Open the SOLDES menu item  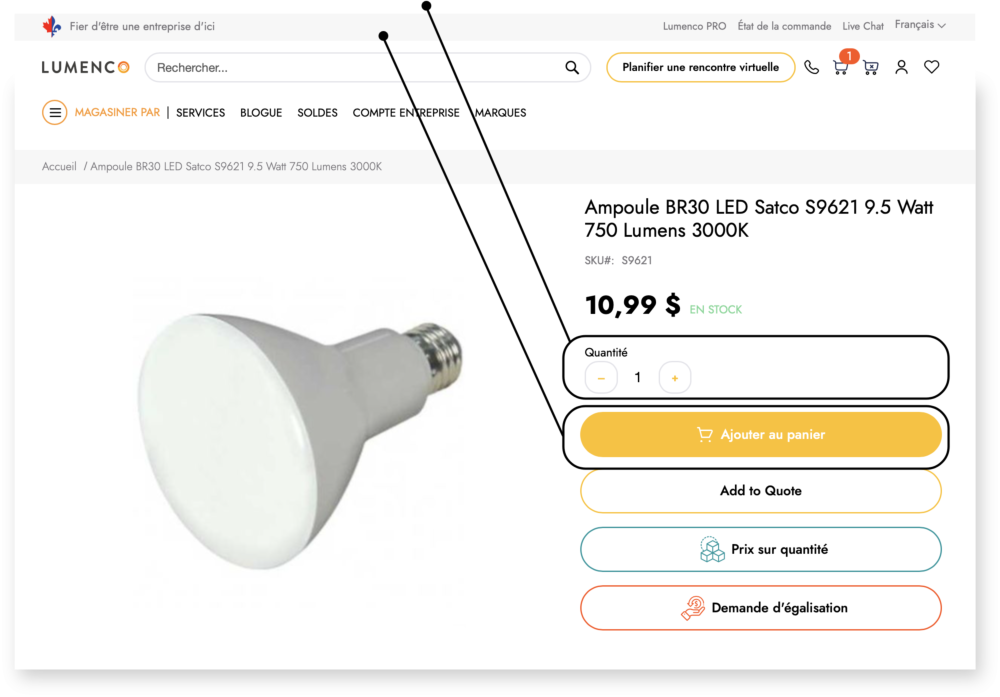coord(317,113)
